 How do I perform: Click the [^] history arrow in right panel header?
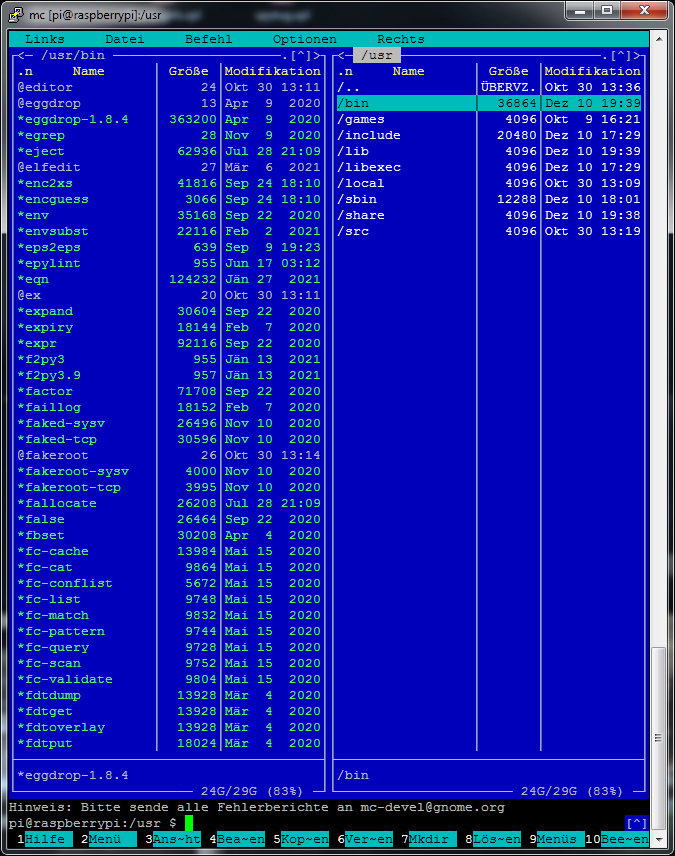[x=625, y=56]
